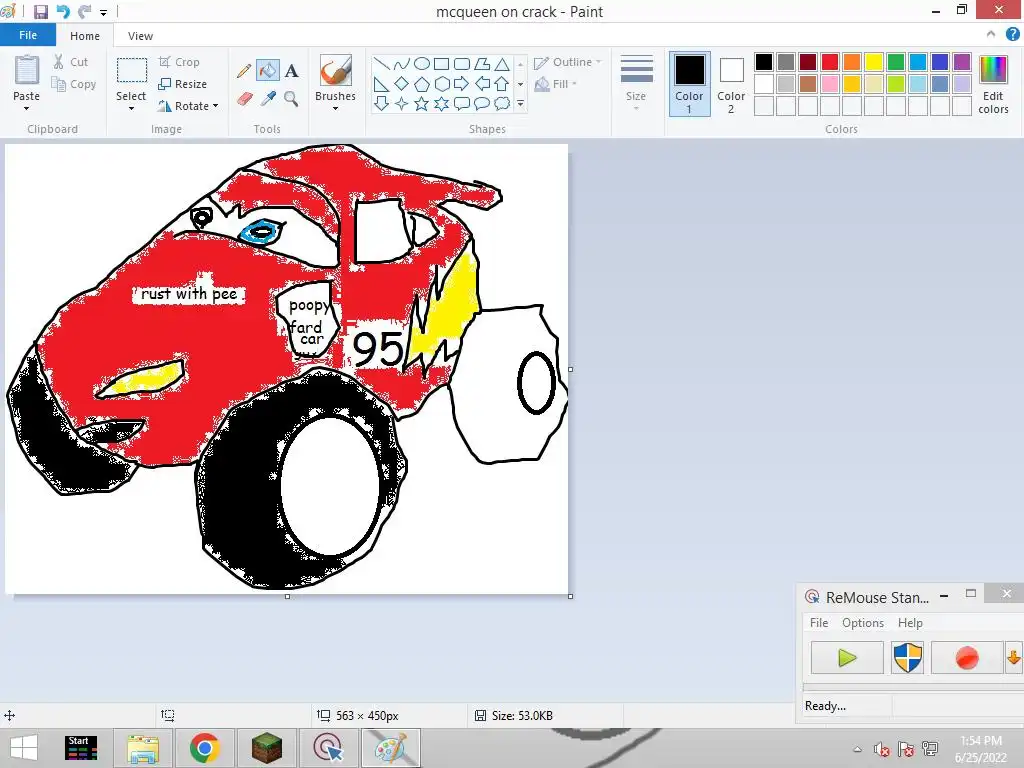1024x768 pixels.
Task: Choose the Five-point star shape
Action: point(422,104)
